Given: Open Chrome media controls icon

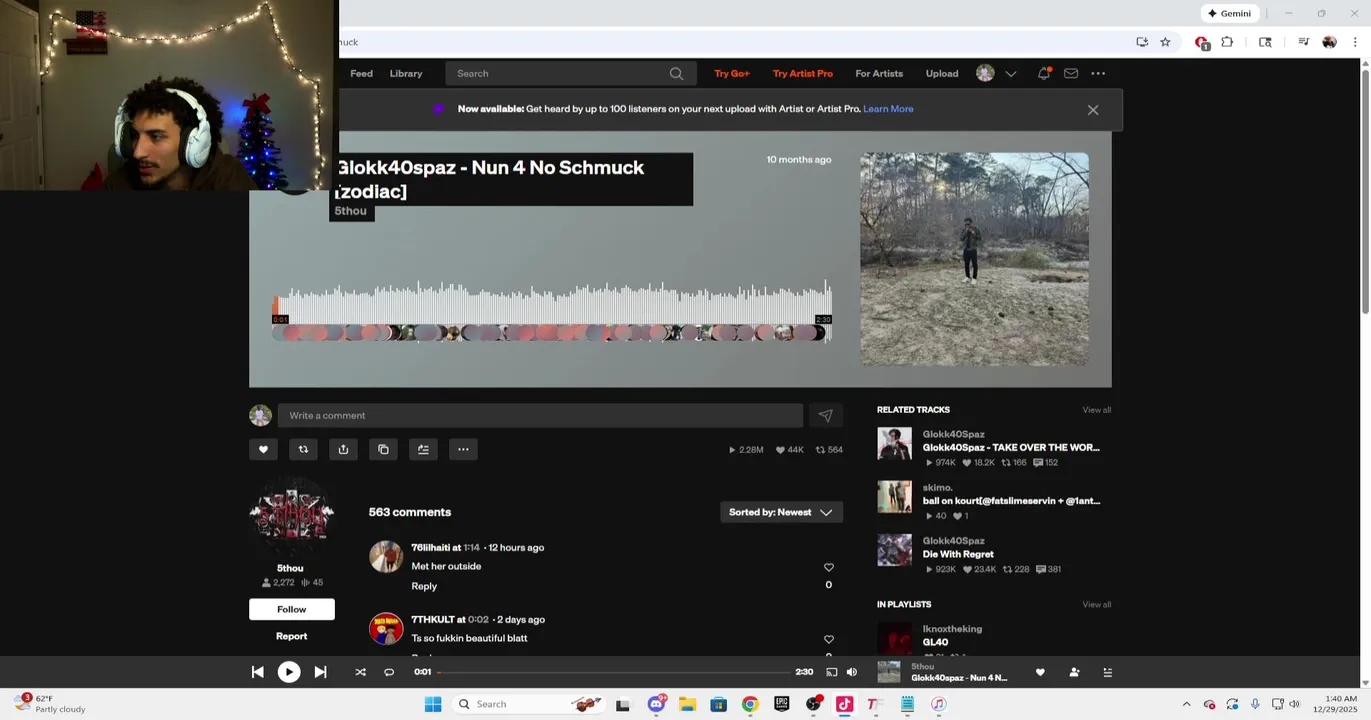Looking at the screenshot, I should (1303, 42).
